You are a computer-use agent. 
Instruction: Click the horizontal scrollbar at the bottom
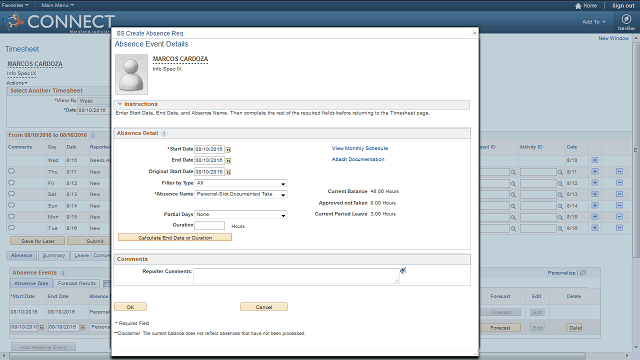pyautogui.click(x=298, y=356)
